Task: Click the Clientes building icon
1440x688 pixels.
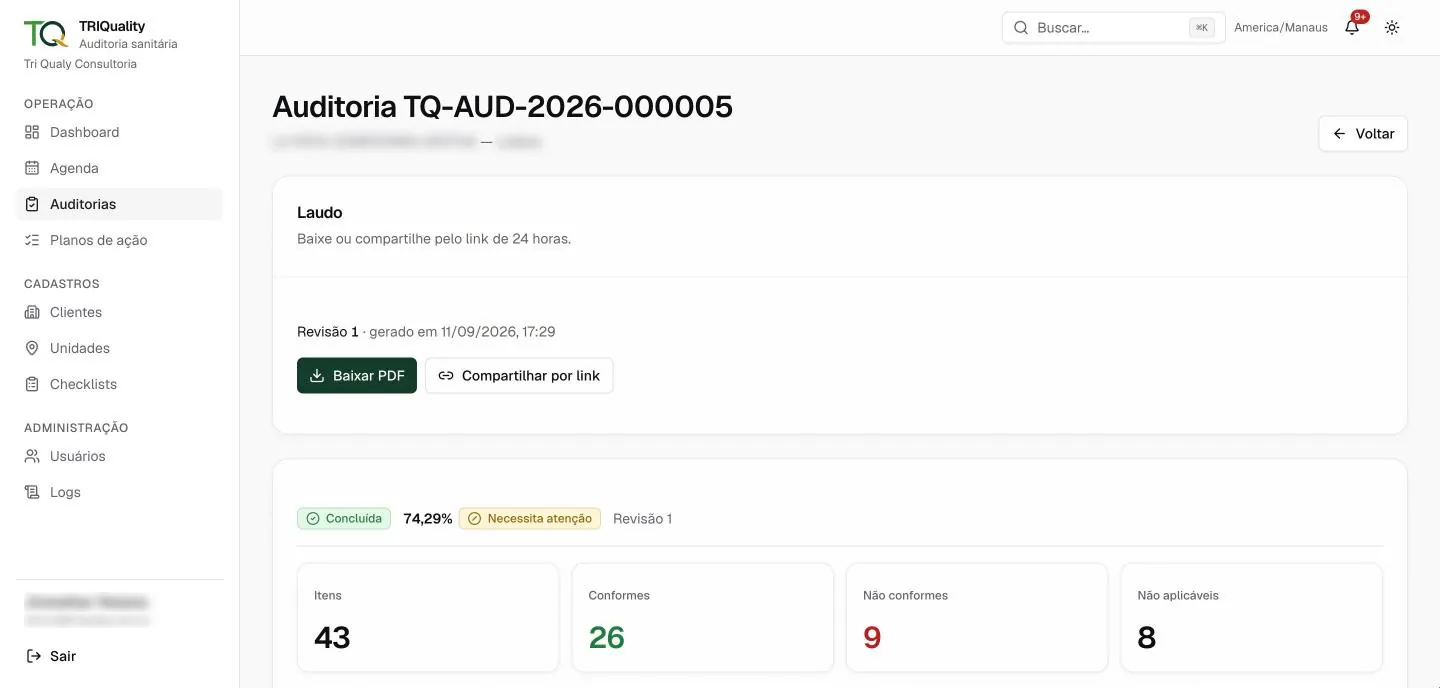Action: (x=32, y=312)
